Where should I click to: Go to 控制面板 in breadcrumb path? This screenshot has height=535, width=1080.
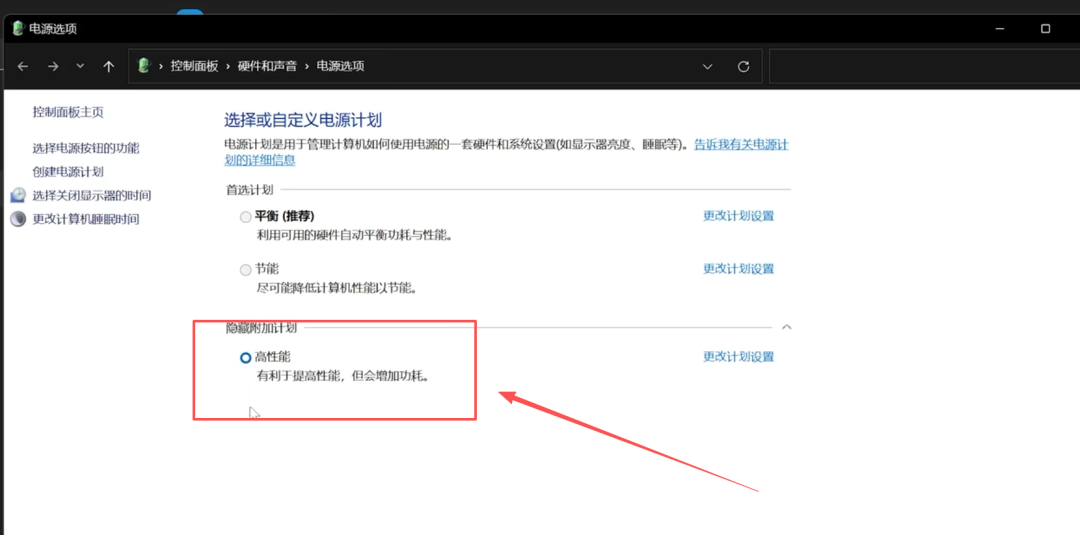[194, 66]
